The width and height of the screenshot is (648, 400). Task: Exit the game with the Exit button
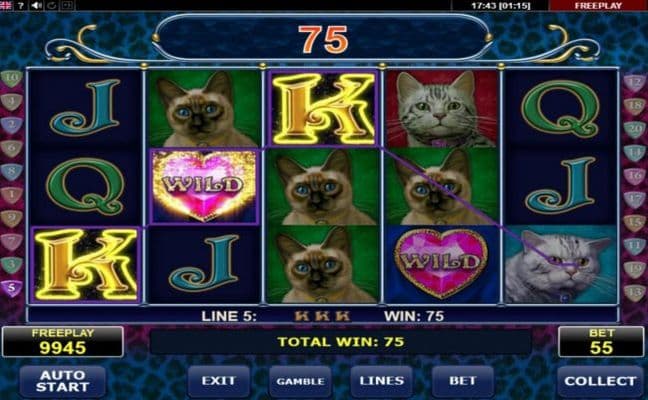point(219,381)
